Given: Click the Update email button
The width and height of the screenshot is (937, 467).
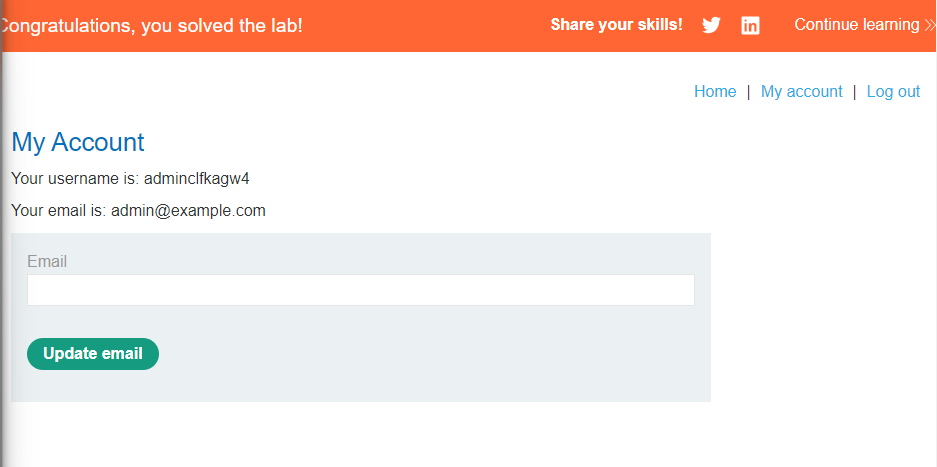Looking at the screenshot, I should pos(93,353).
